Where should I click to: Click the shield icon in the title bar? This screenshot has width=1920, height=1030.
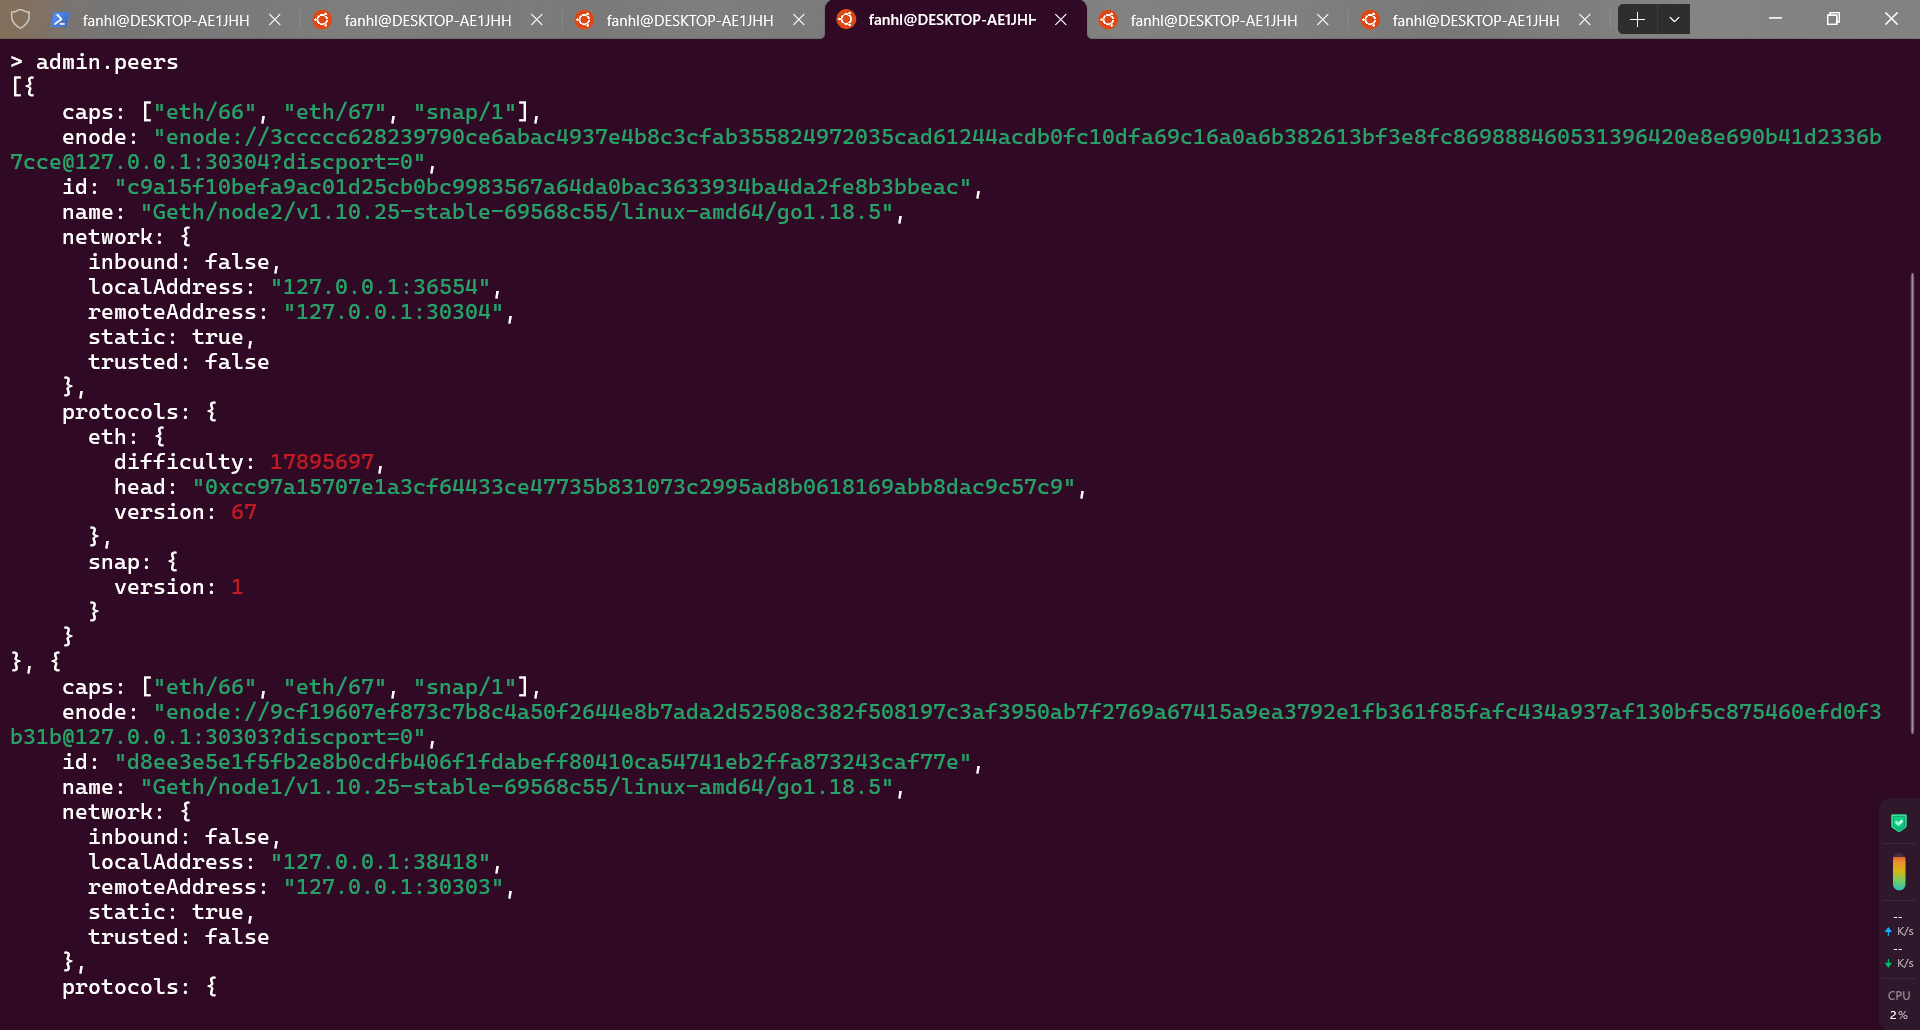click(20, 19)
